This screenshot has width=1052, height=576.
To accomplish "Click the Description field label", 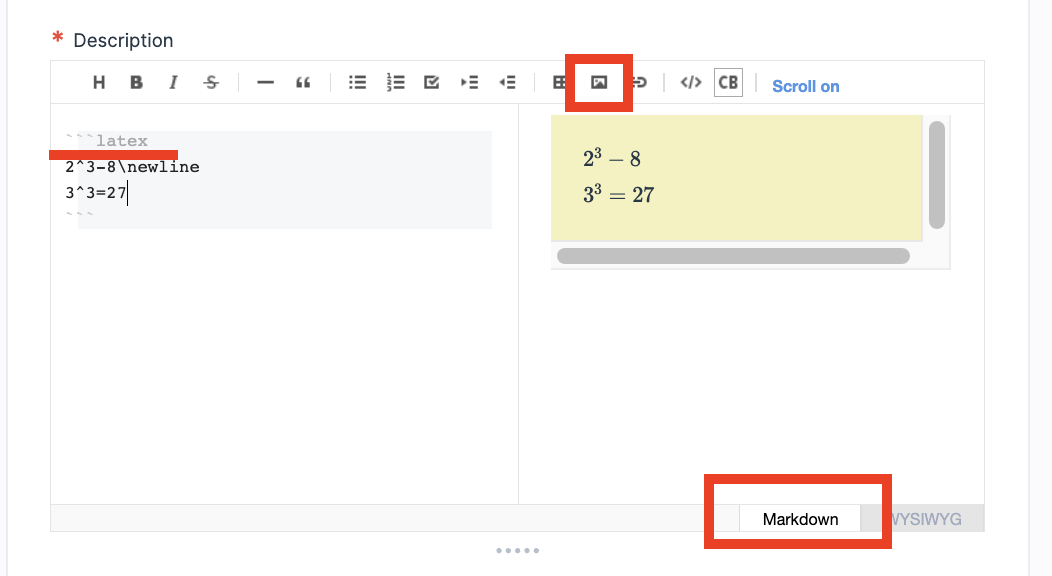I will [x=123, y=40].
